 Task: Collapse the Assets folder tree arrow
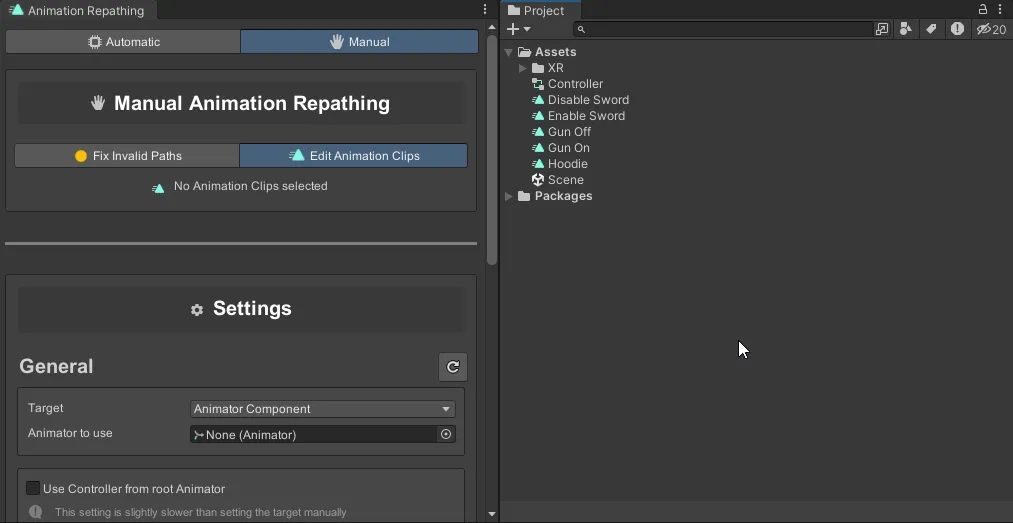click(509, 52)
